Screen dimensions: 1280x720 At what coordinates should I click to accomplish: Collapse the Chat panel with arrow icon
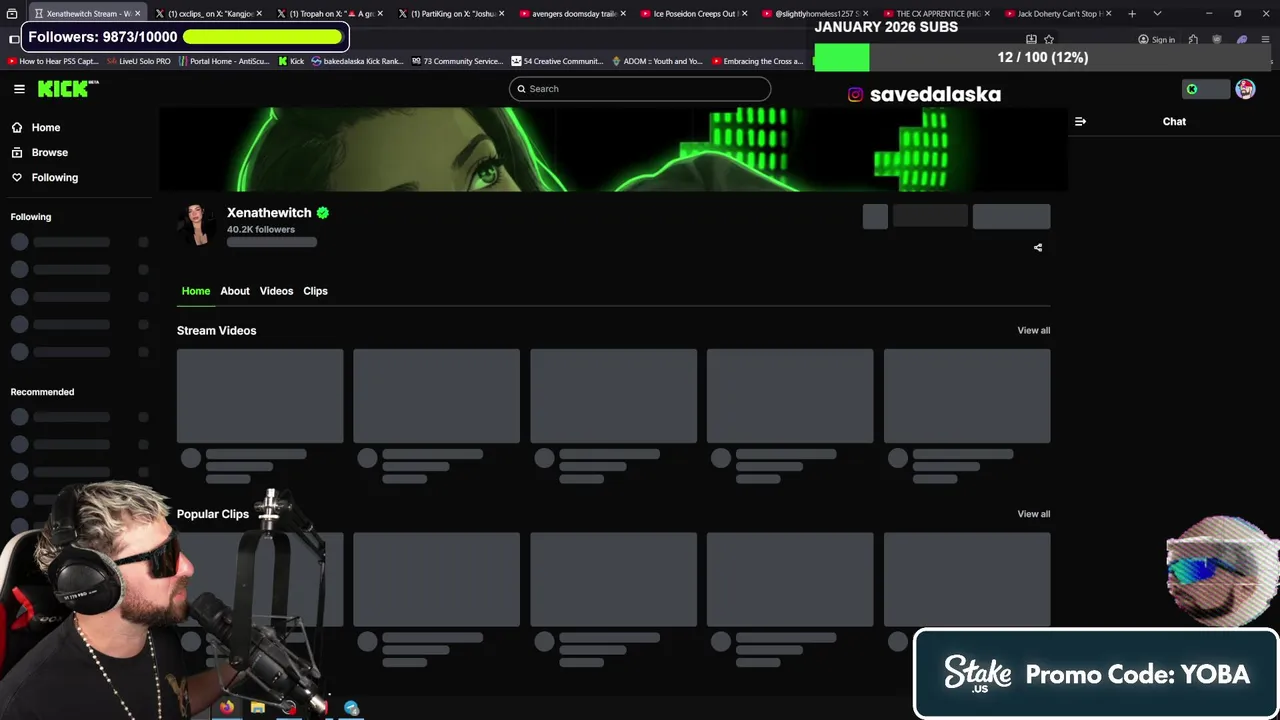click(1080, 122)
